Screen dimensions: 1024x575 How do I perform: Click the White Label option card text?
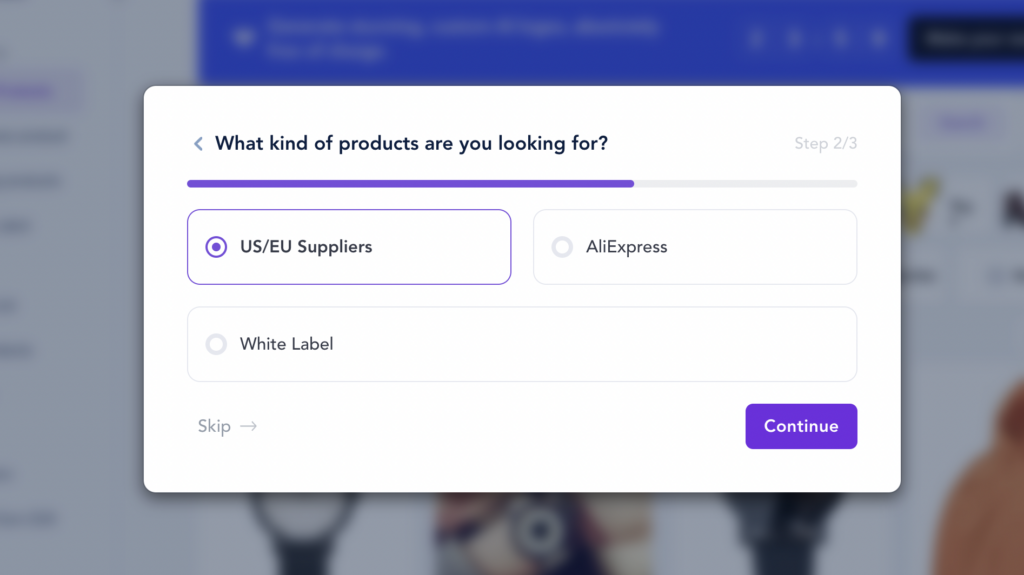(x=286, y=344)
